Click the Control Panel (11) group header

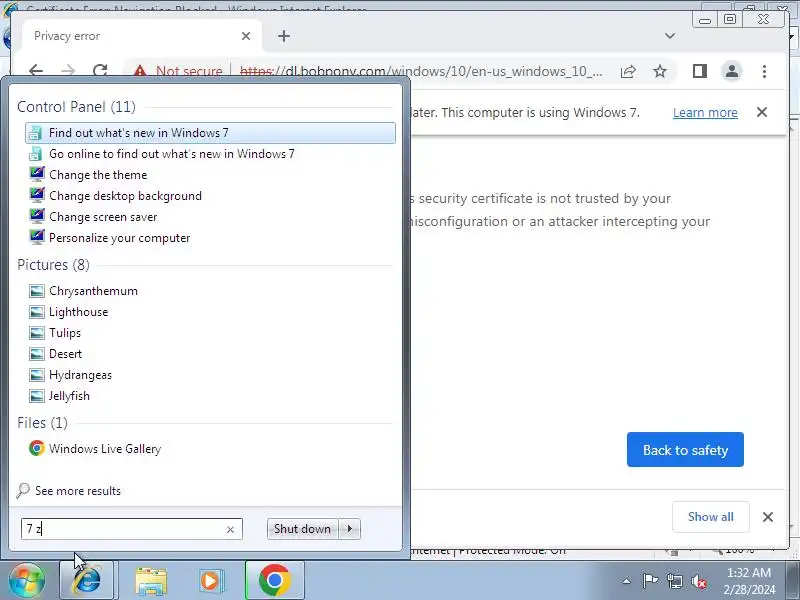[77, 107]
